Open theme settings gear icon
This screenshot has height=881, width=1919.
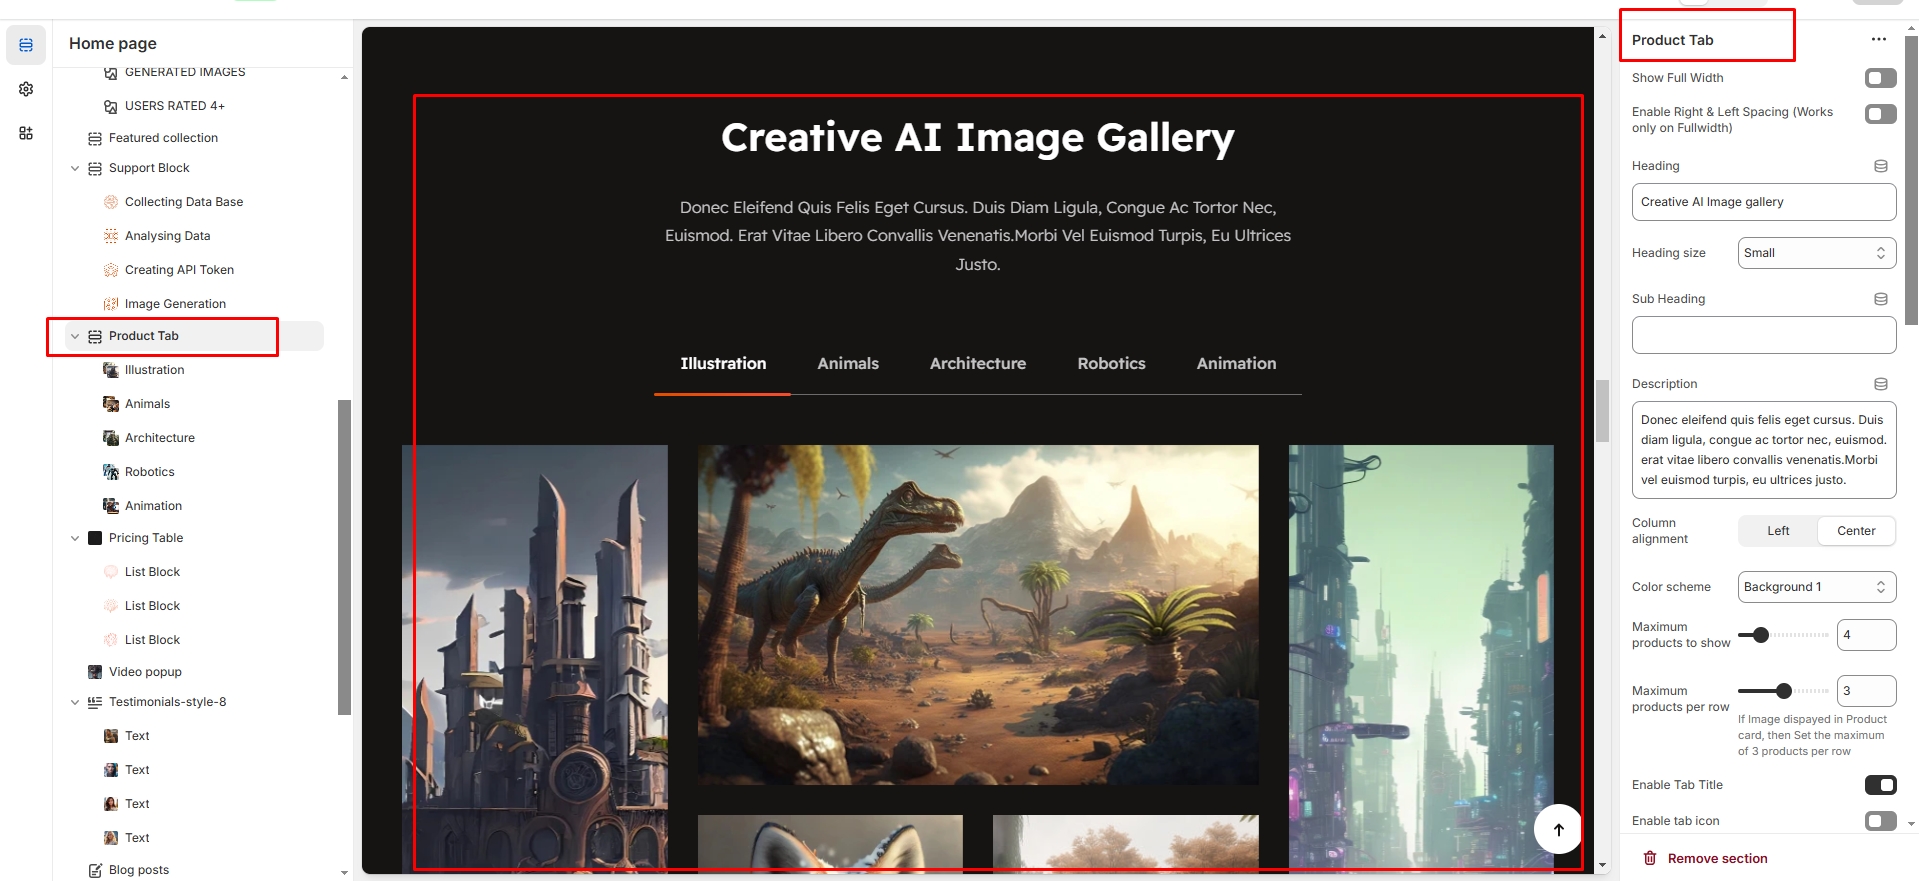pos(26,89)
